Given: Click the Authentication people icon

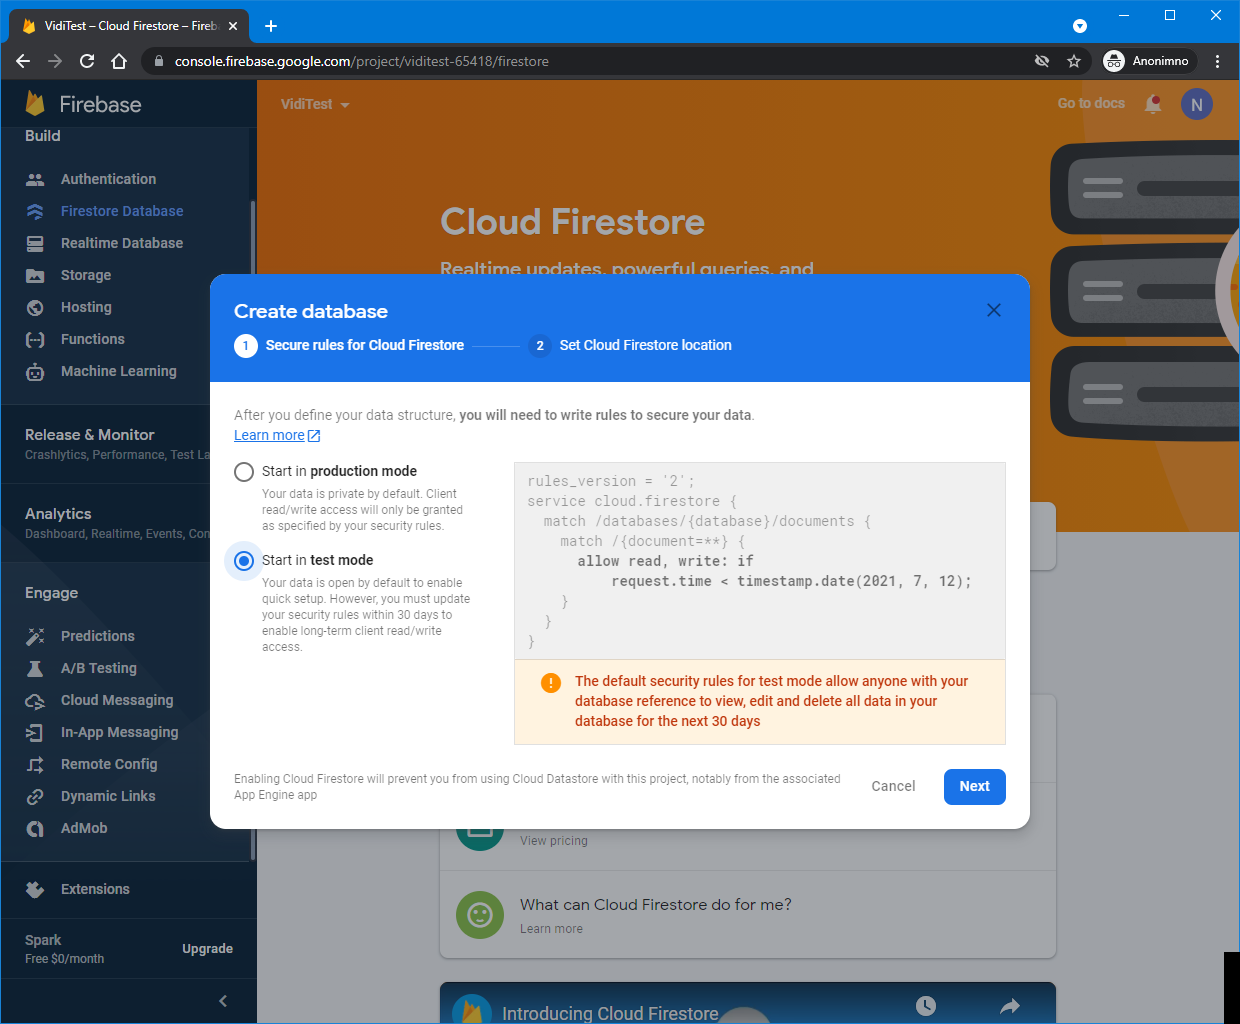Looking at the screenshot, I should (35, 179).
